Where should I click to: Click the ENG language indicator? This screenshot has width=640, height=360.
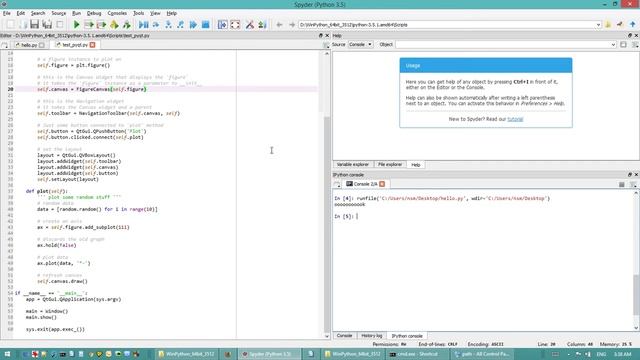[601, 354]
